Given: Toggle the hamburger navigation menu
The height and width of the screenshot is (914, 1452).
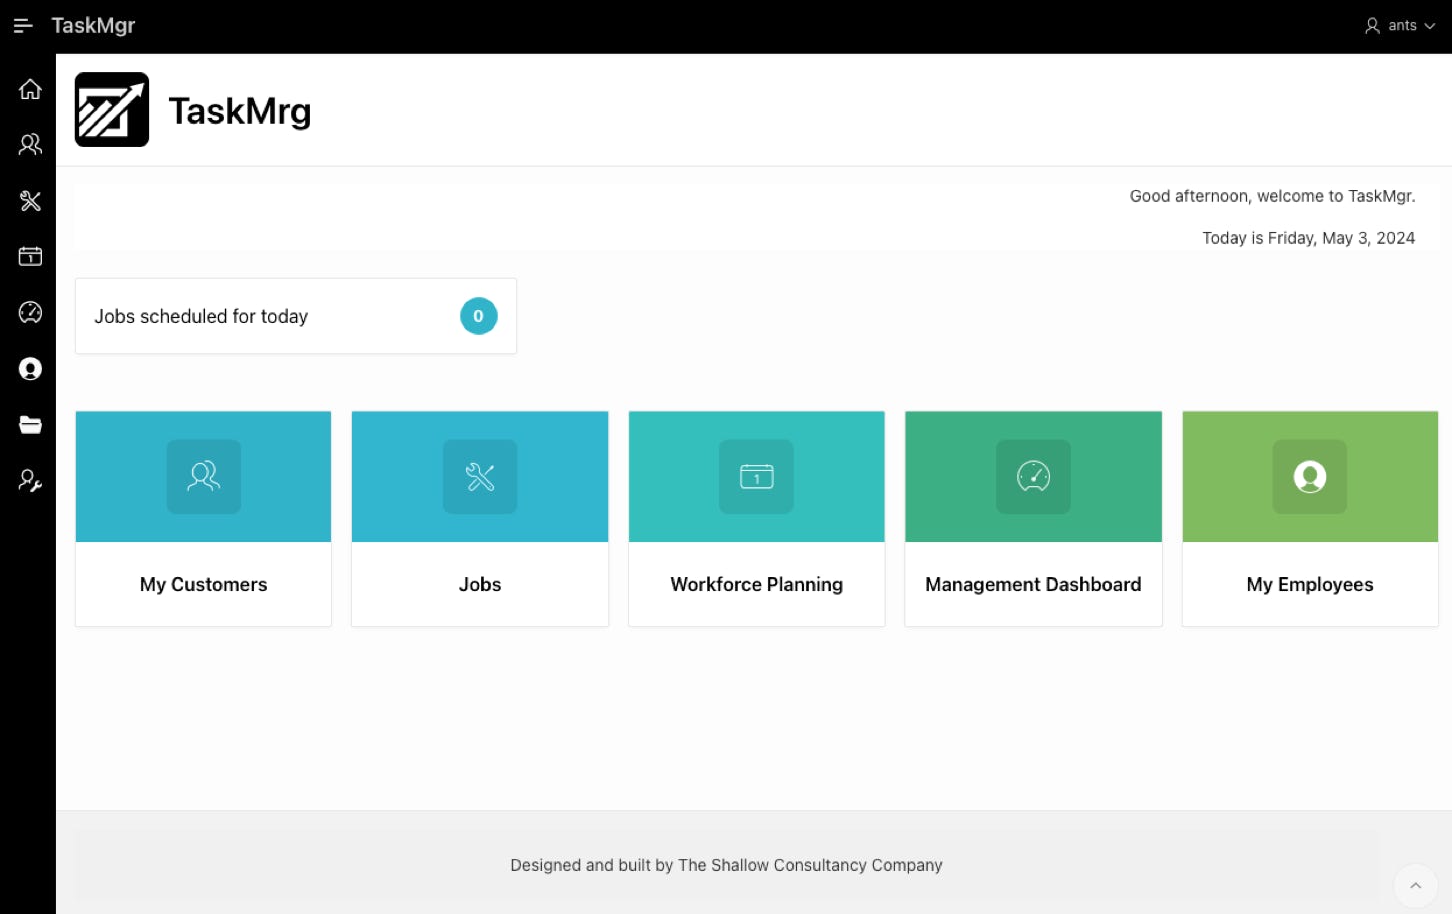Looking at the screenshot, I should (x=23, y=26).
